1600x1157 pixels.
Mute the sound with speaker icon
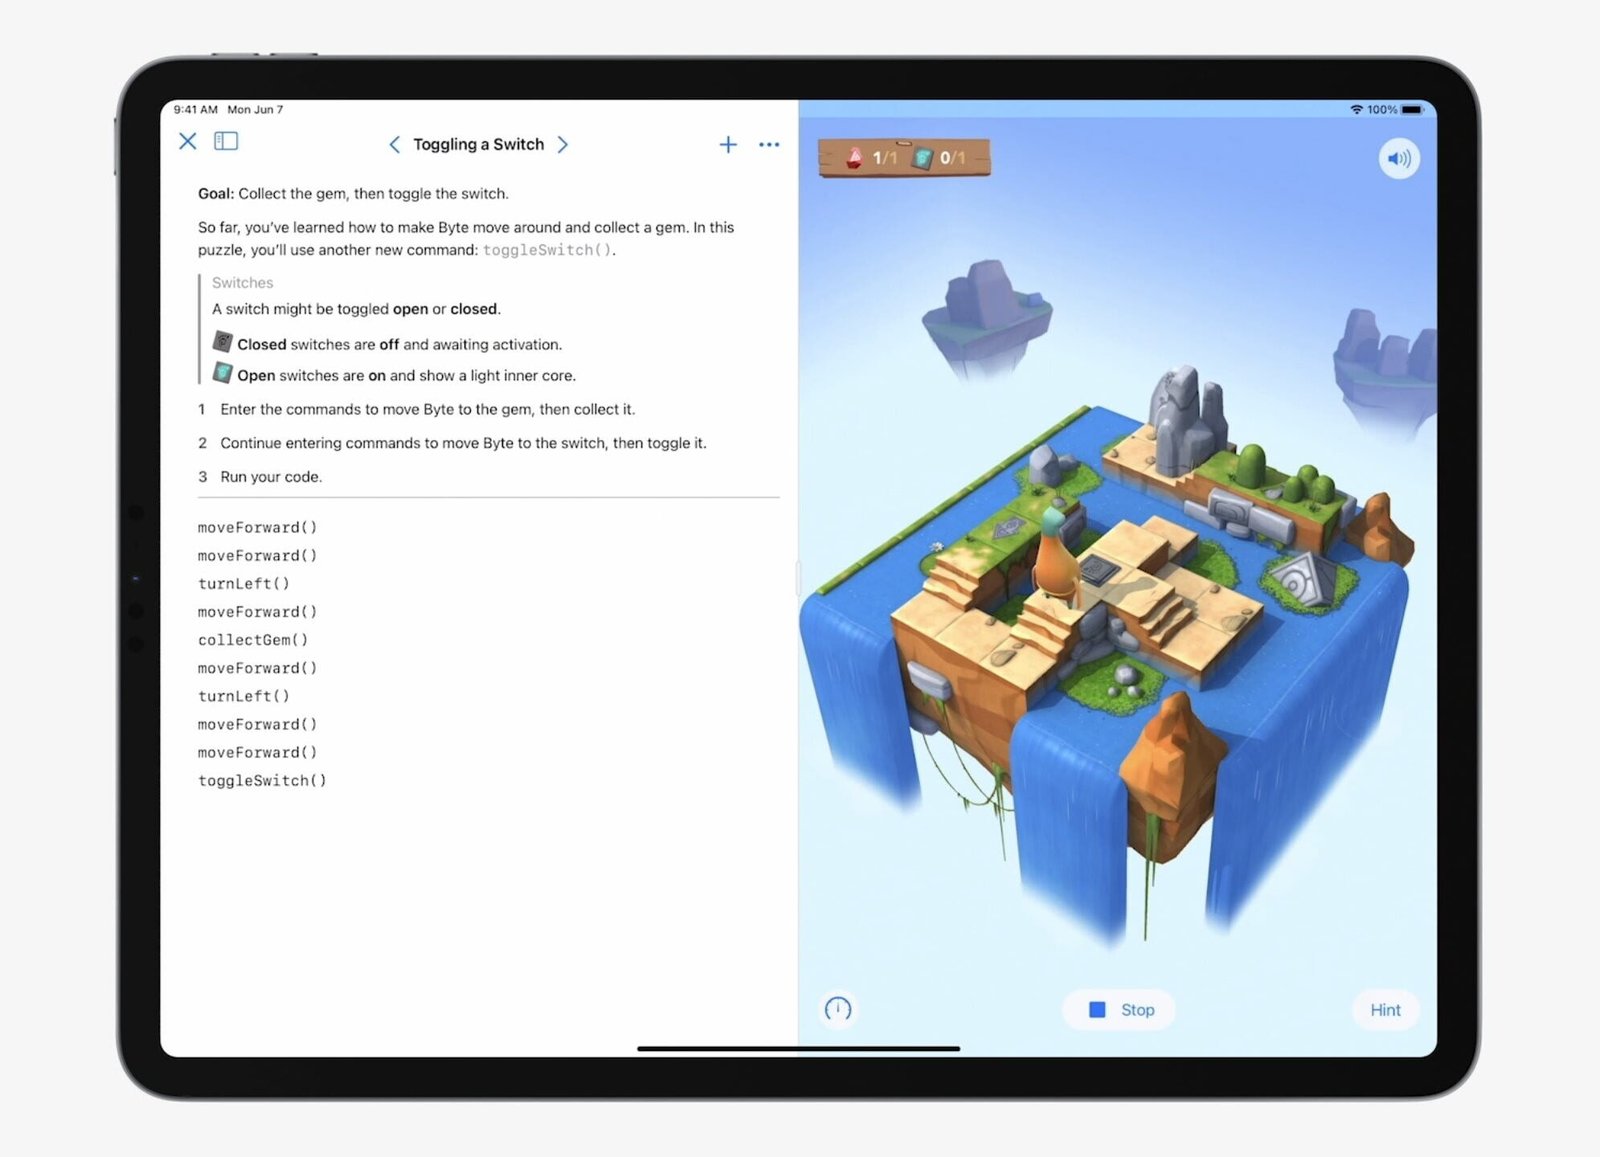click(x=1398, y=159)
